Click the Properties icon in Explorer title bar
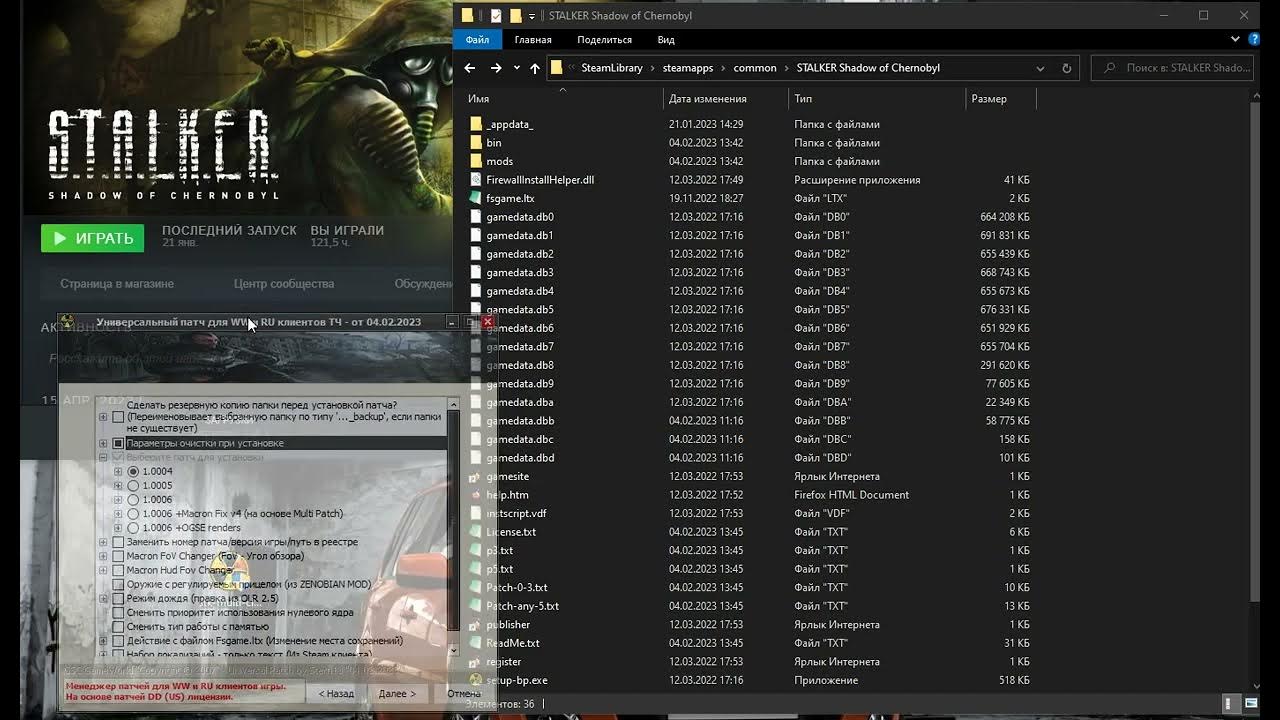The height and width of the screenshot is (720, 1280). 496,16
